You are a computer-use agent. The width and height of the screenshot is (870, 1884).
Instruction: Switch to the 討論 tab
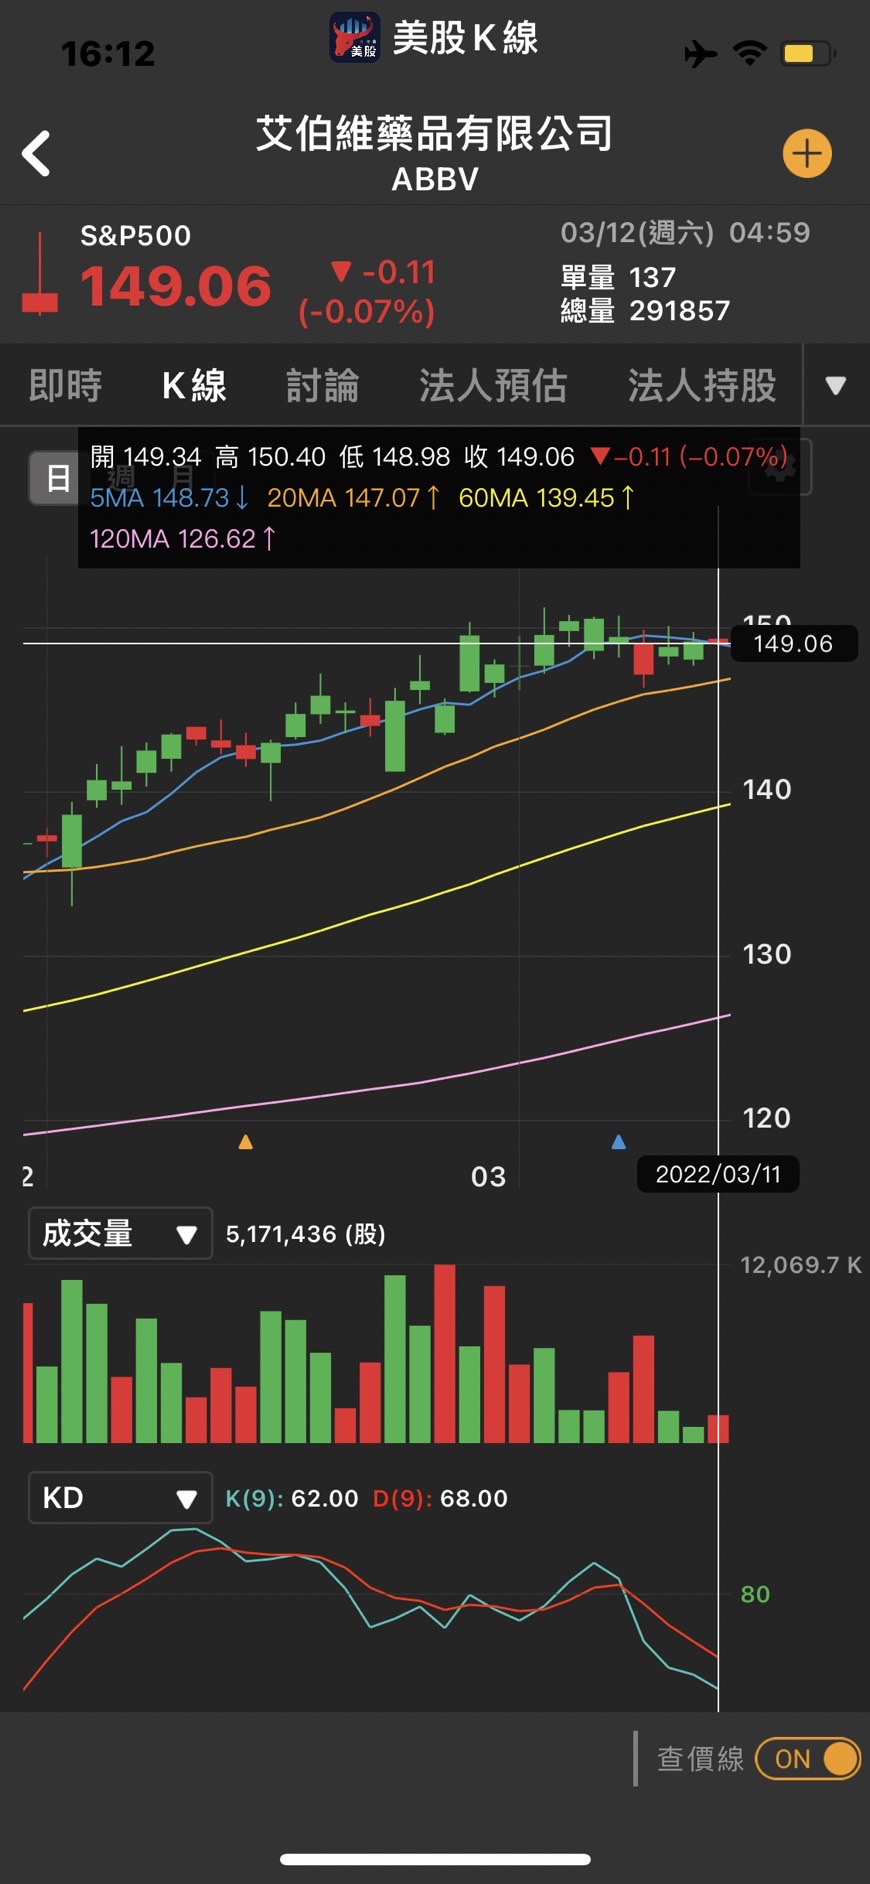click(322, 386)
